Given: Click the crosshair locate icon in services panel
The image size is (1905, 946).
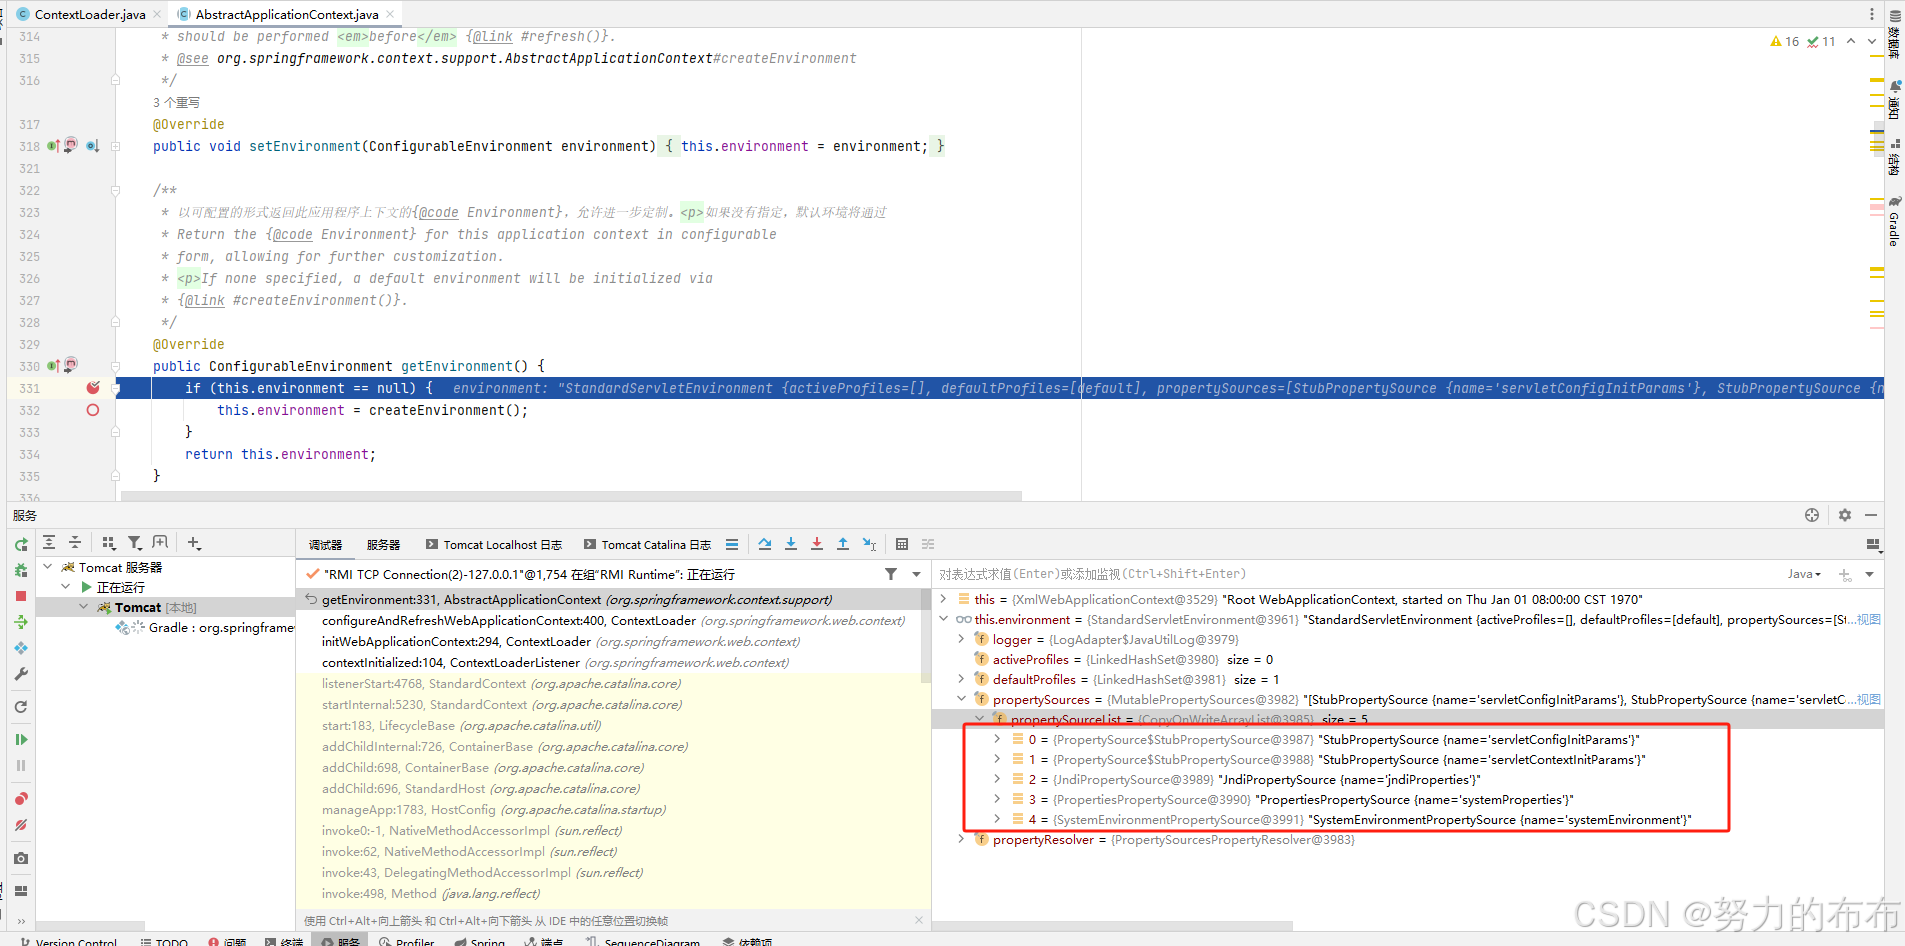Looking at the screenshot, I should coord(1812,515).
